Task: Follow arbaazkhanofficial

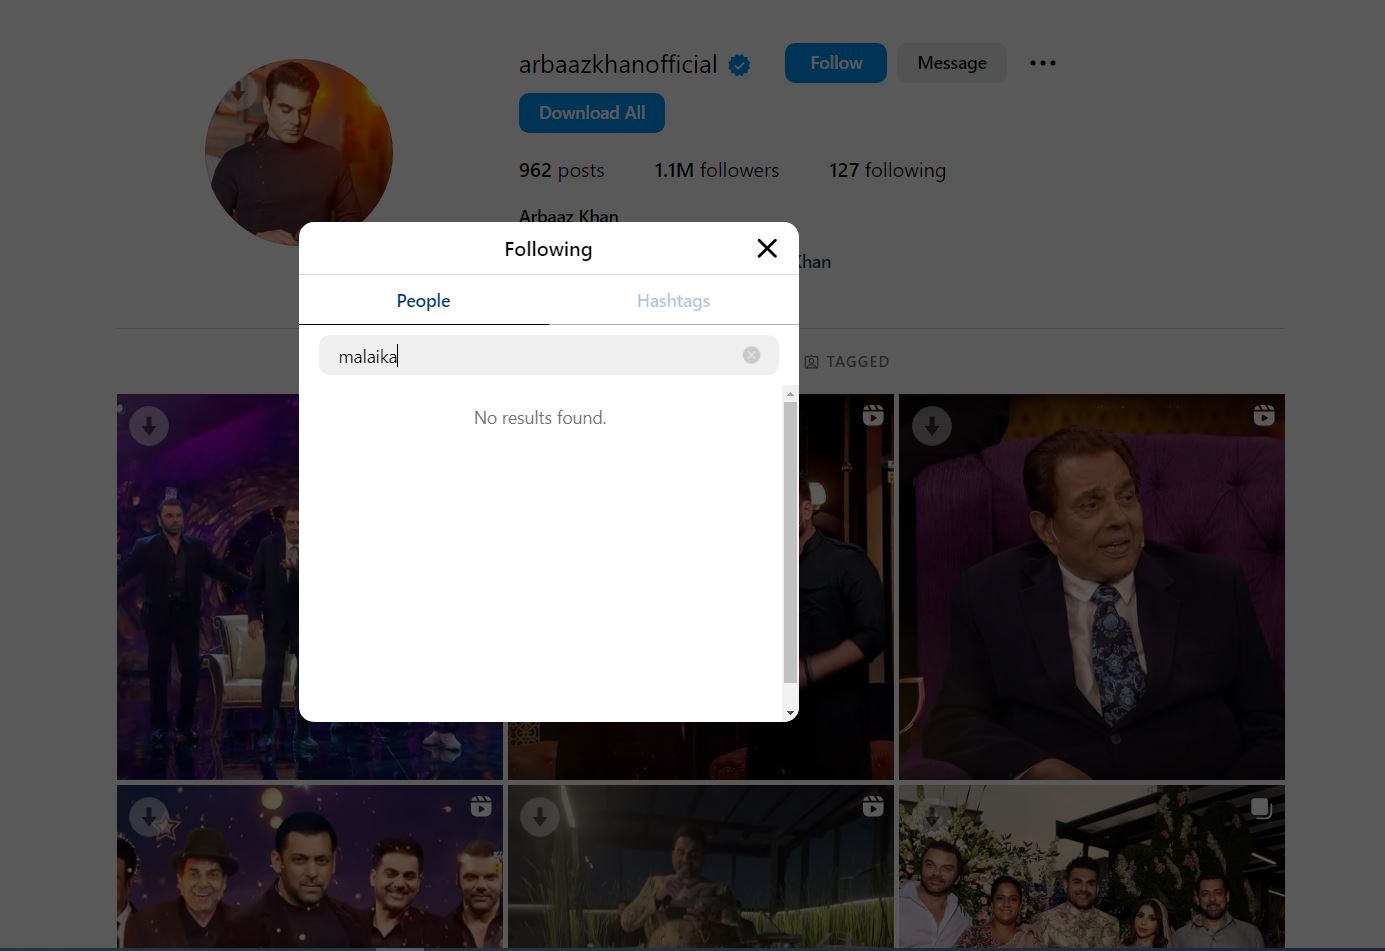Action: point(836,63)
